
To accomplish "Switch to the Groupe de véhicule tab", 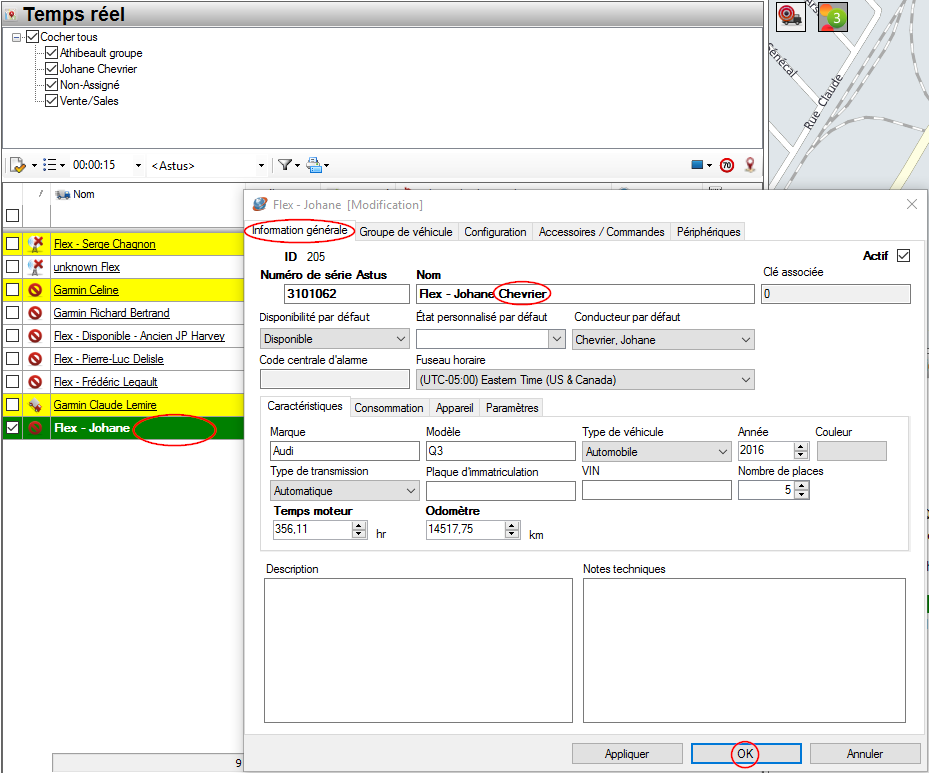I will tap(405, 232).
